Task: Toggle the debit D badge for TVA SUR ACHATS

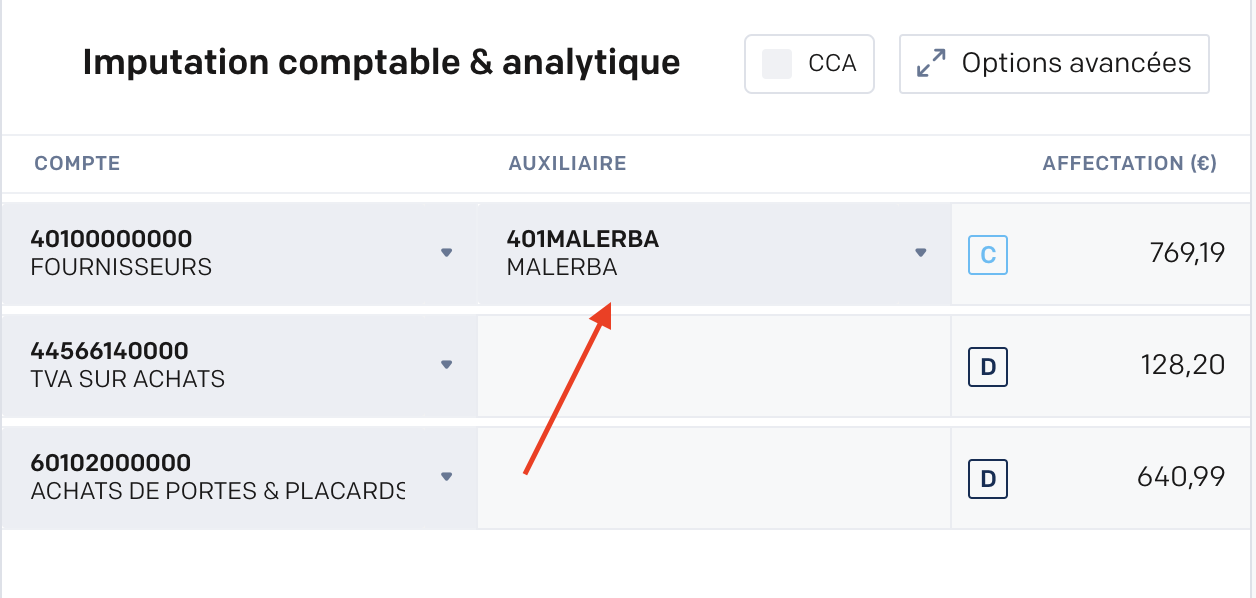Action: (x=987, y=367)
